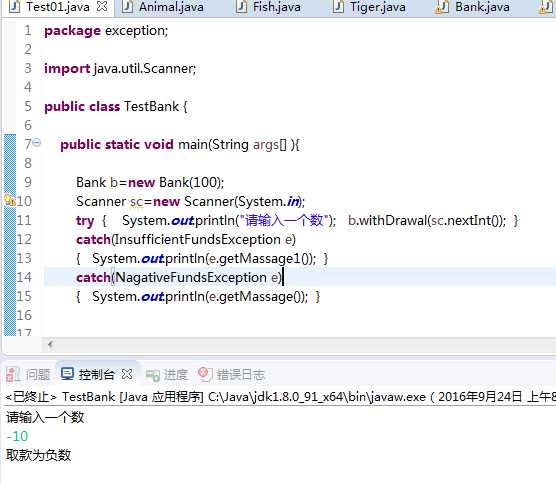Click the 控制台 console monitor icon
The width and height of the screenshot is (556, 484).
[67, 374]
